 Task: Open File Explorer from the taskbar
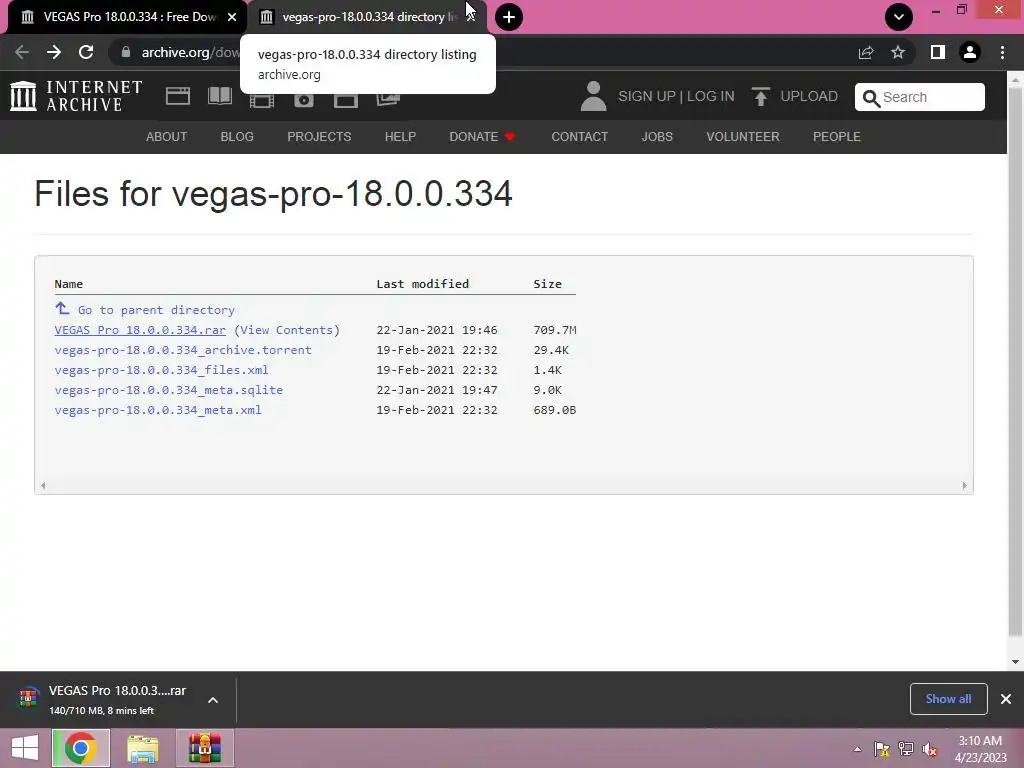point(142,748)
